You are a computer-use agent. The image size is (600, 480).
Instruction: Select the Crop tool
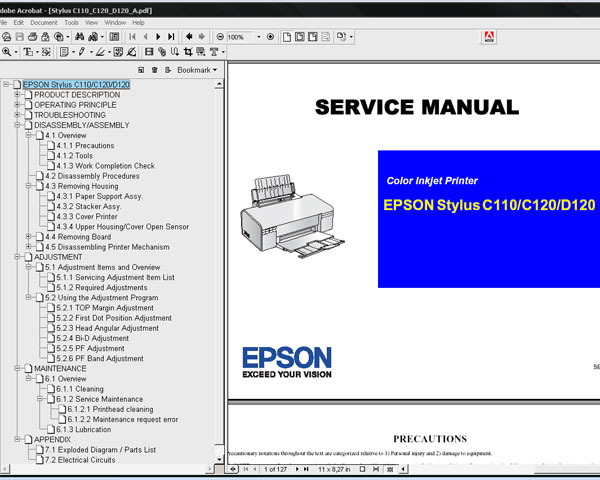(x=188, y=52)
